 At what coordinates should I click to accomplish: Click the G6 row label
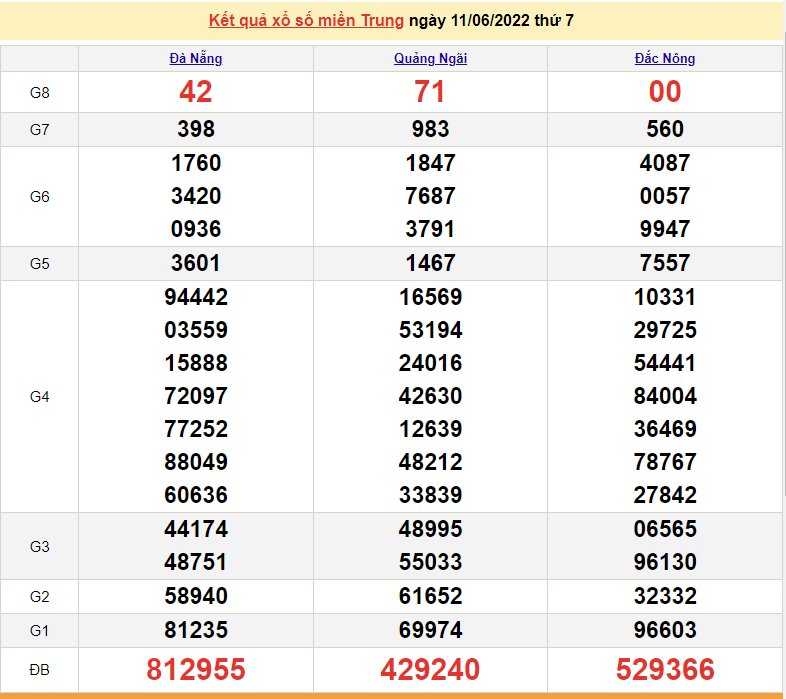tap(40, 196)
